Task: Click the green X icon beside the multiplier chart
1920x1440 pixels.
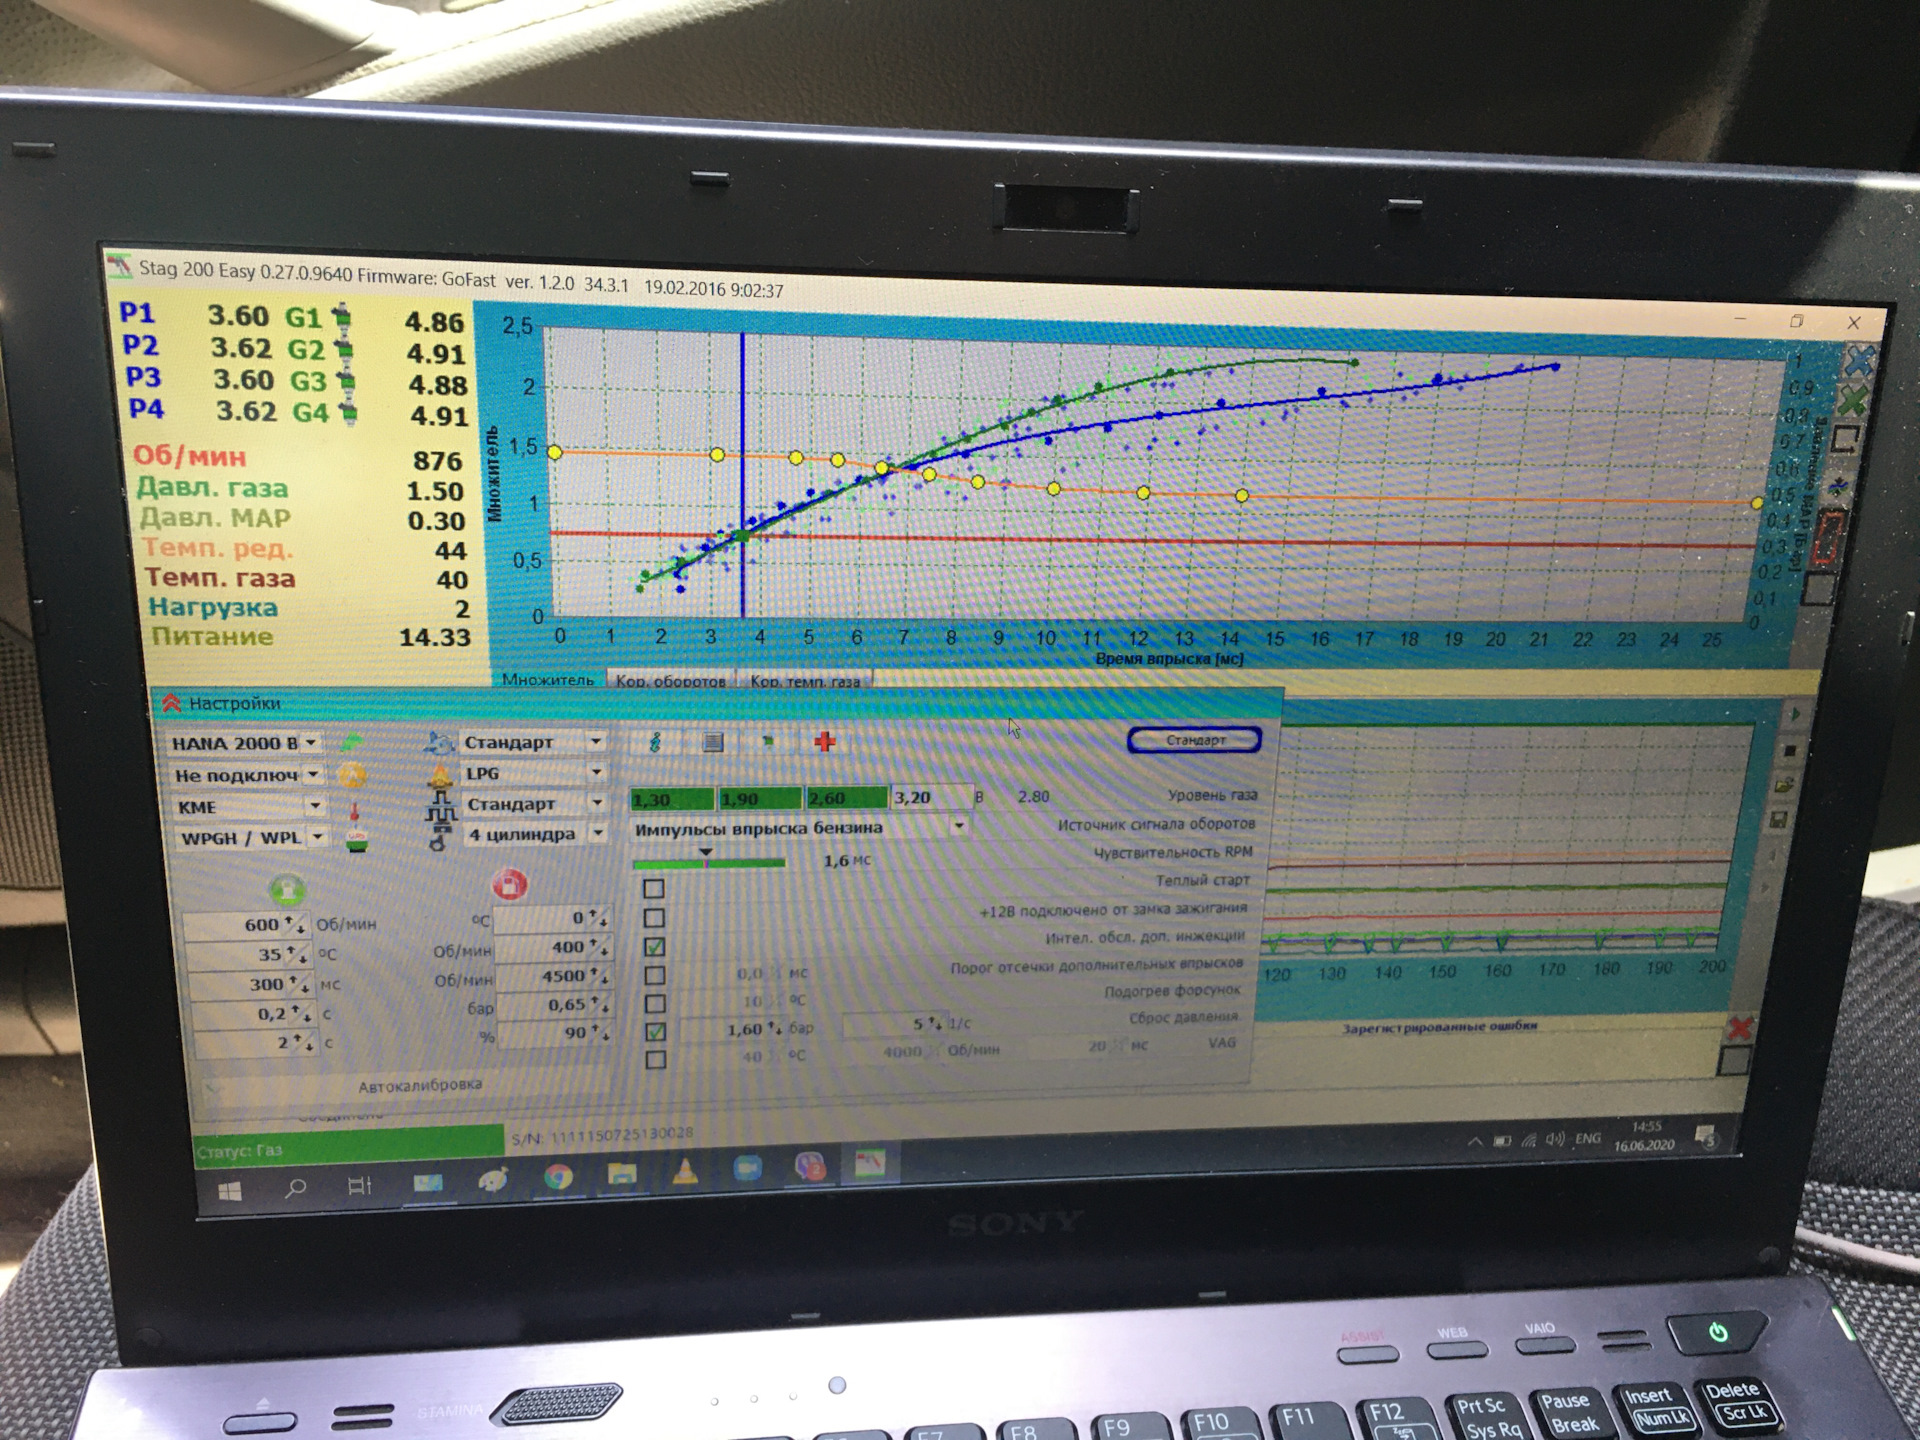Action: [x=1855, y=401]
